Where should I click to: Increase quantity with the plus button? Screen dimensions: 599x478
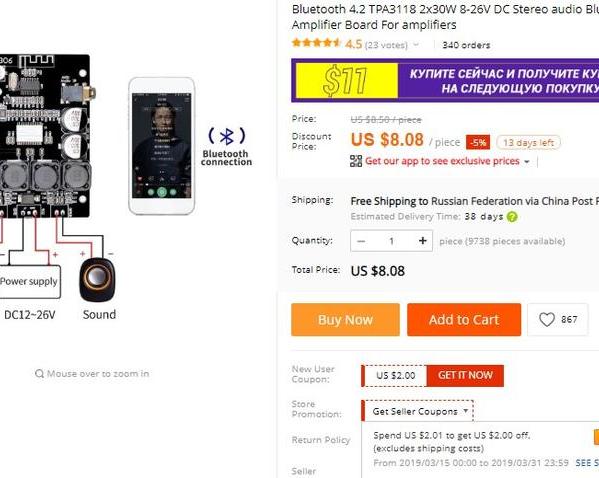422,241
